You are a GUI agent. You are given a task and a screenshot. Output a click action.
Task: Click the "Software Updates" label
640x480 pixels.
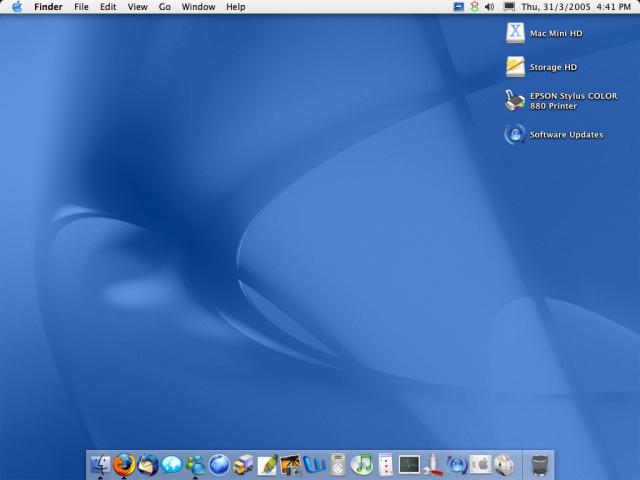click(x=567, y=135)
